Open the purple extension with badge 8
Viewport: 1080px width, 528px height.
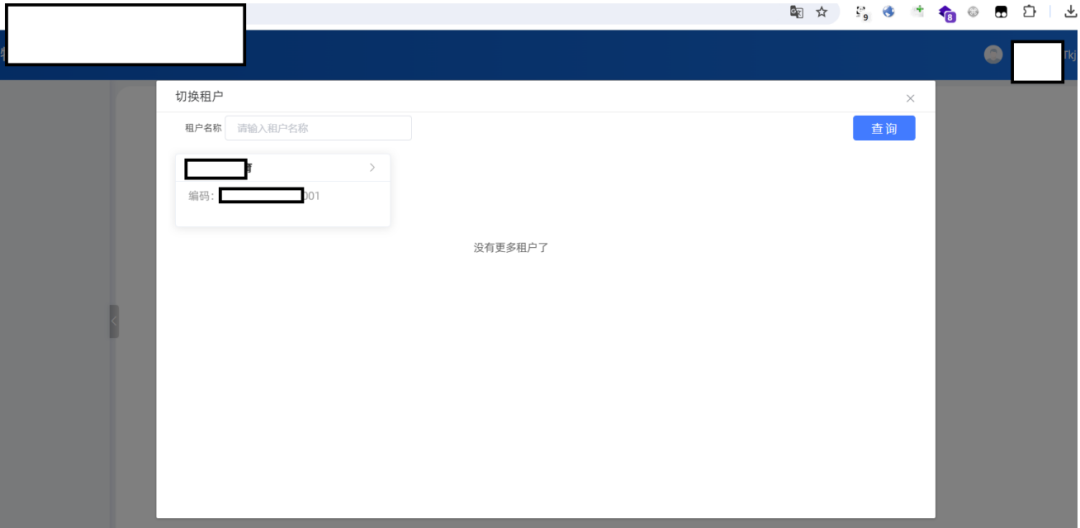tap(947, 13)
